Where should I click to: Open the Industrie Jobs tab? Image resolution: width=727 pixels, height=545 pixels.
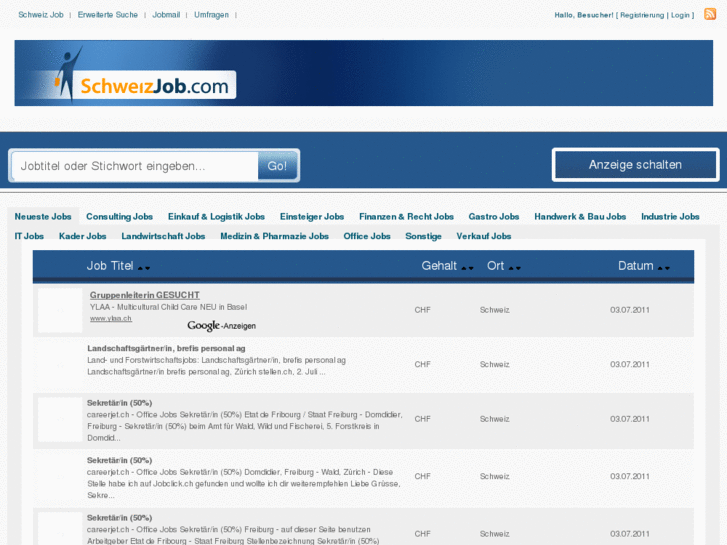click(x=670, y=217)
